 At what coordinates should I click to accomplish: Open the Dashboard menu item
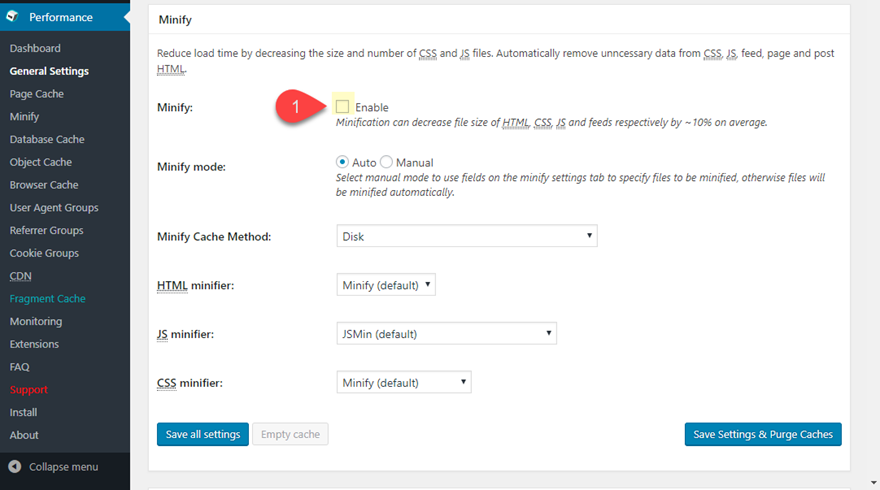(x=35, y=48)
